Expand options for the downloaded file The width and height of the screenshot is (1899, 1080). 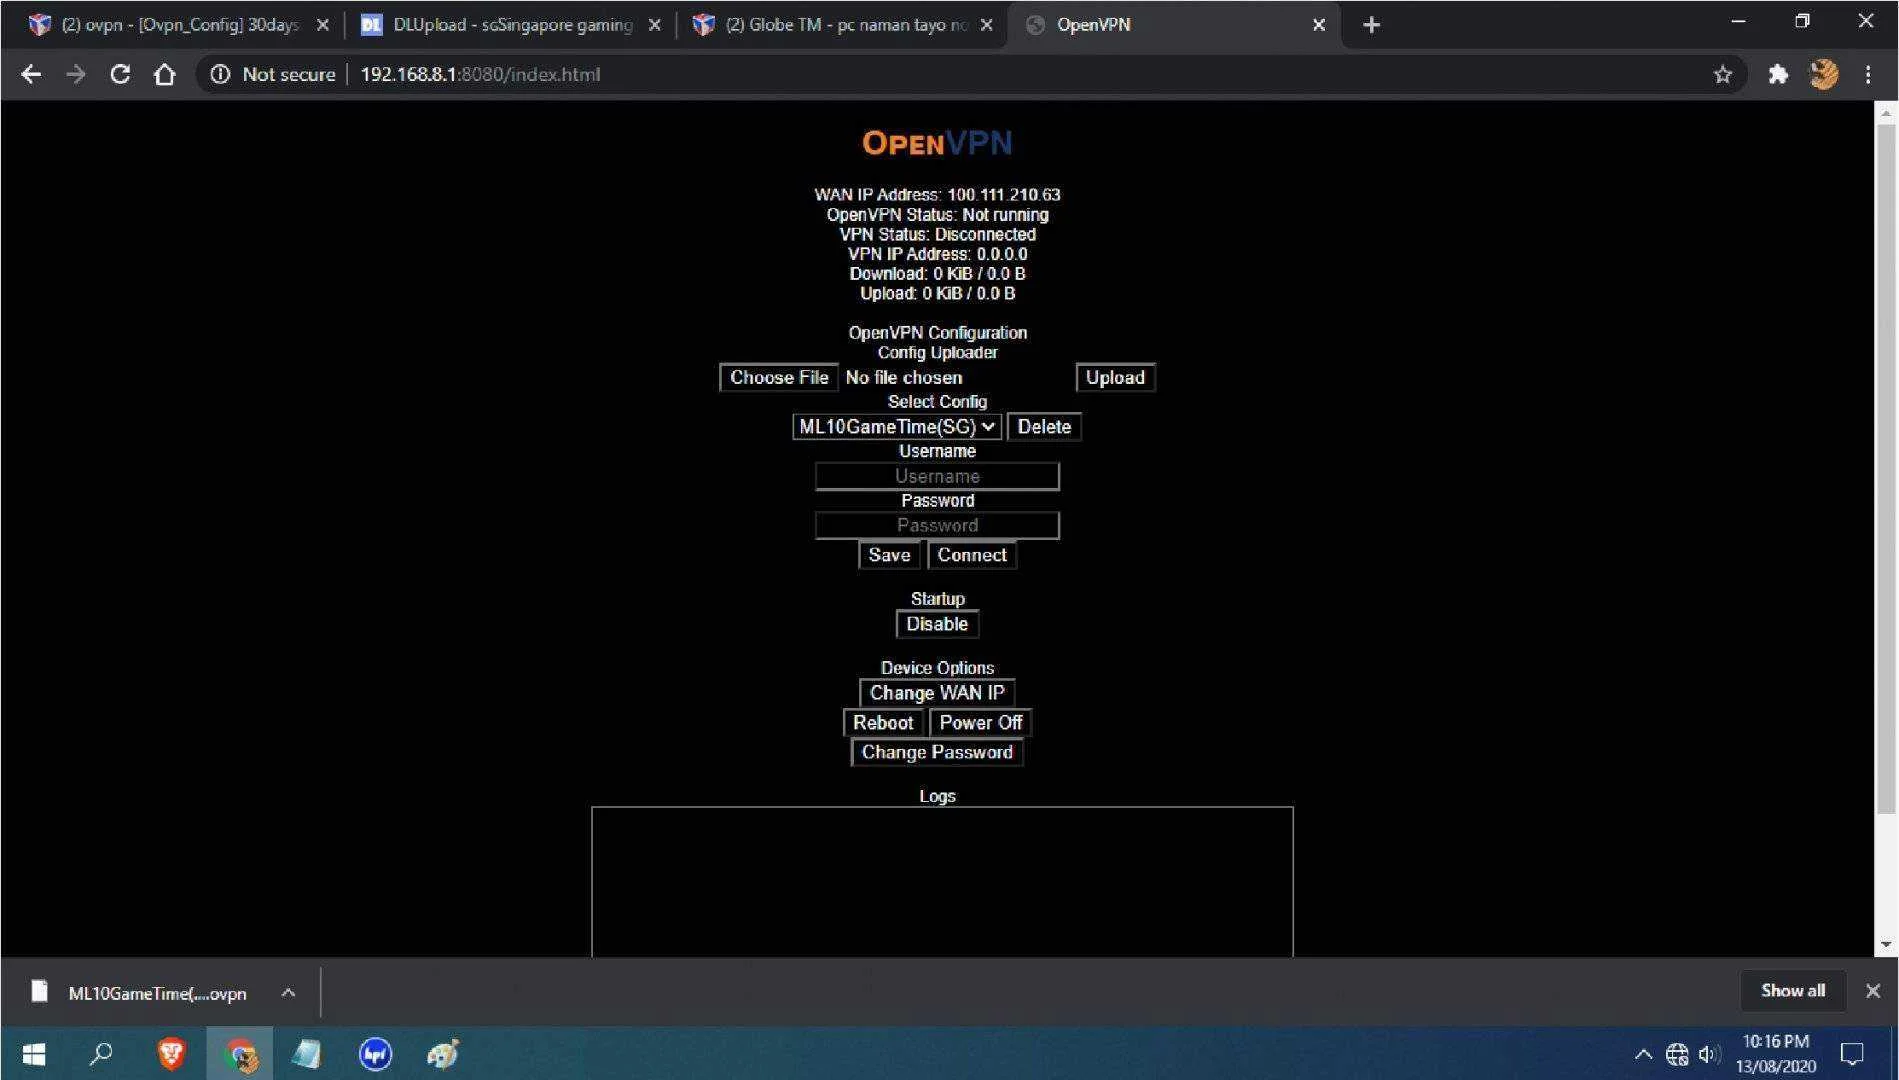(x=288, y=993)
